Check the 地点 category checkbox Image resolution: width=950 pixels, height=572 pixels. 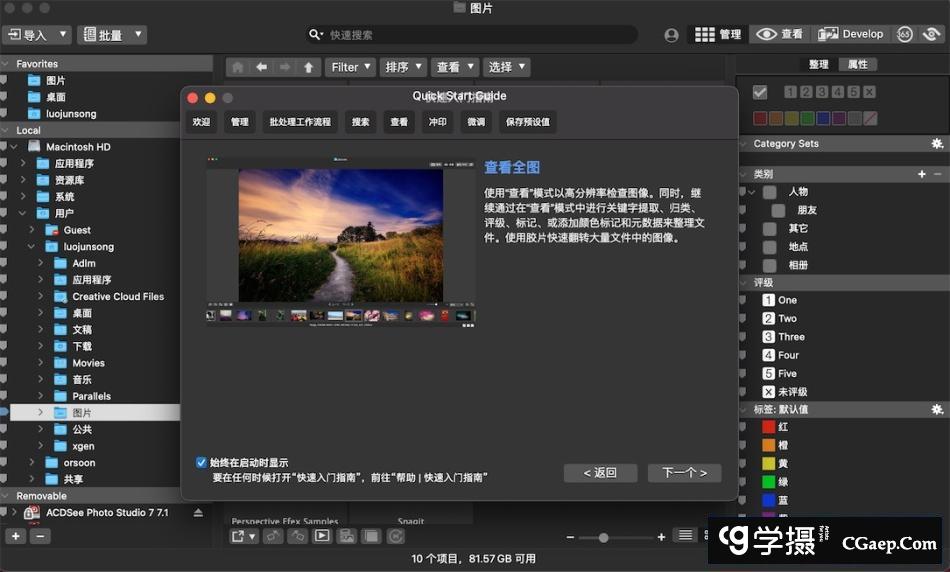[769, 247]
